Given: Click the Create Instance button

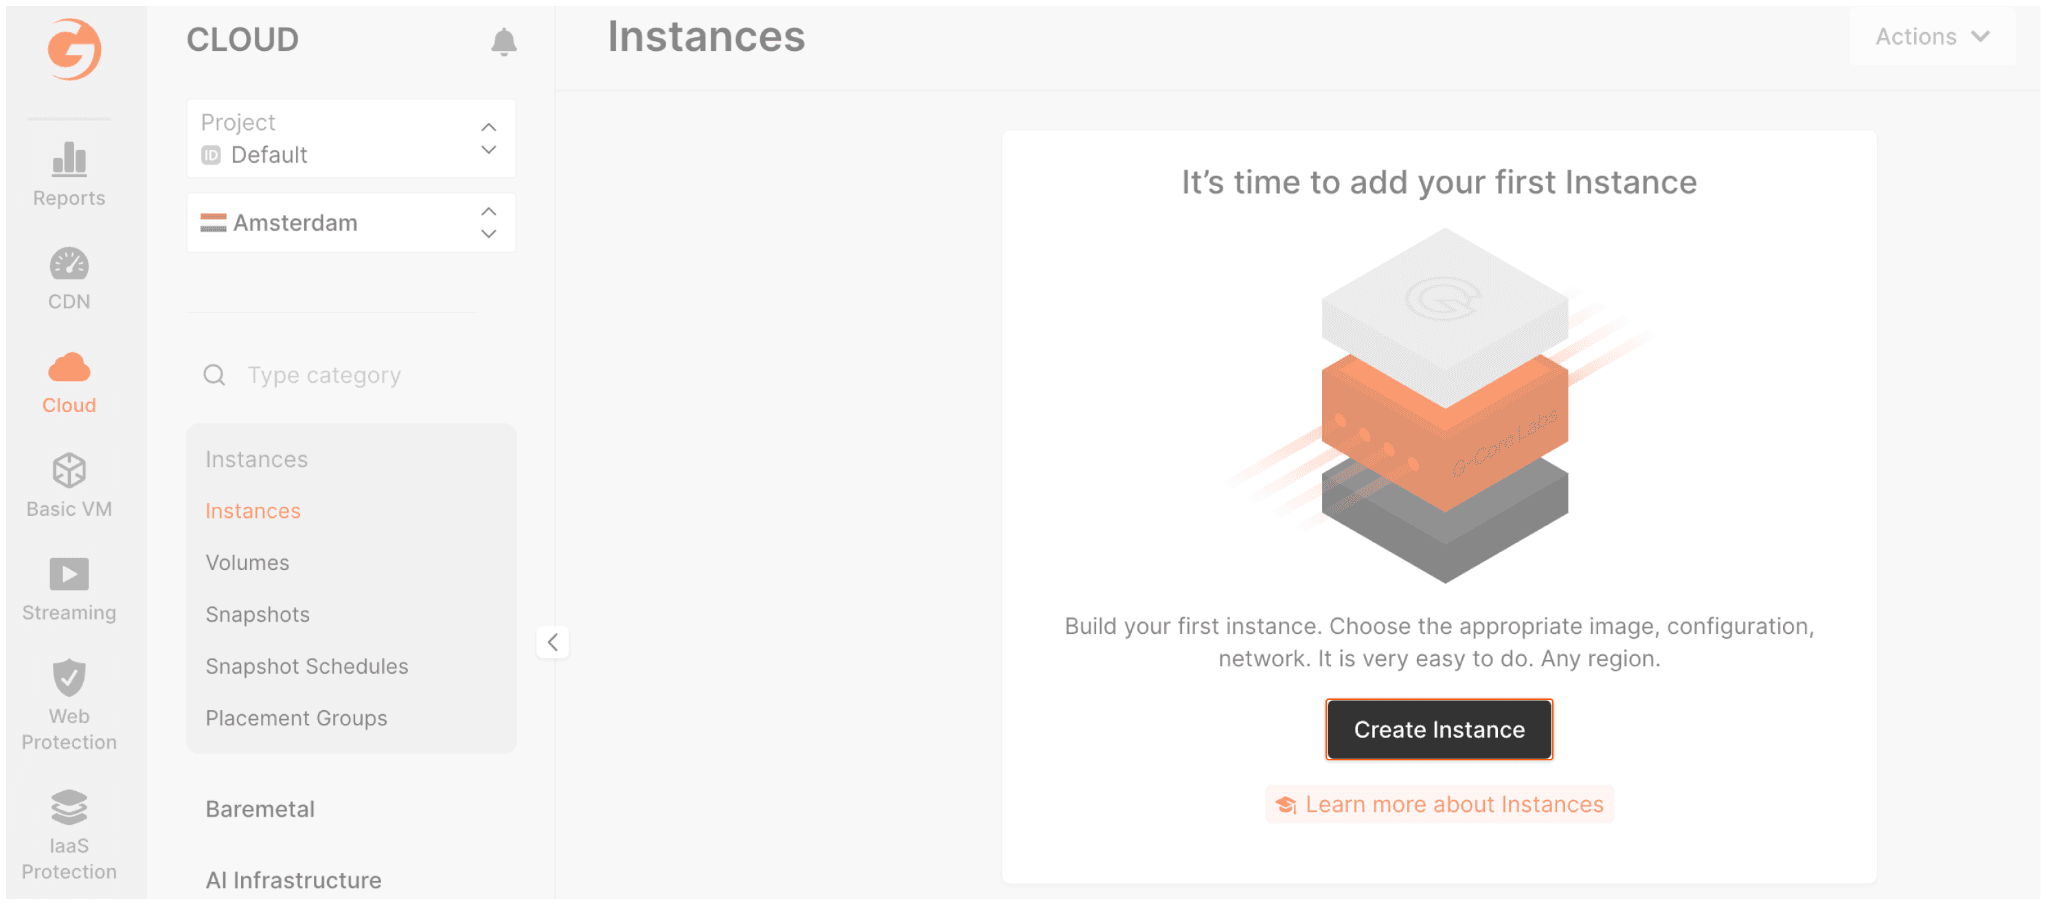Looking at the screenshot, I should [x=1439, y=730].
